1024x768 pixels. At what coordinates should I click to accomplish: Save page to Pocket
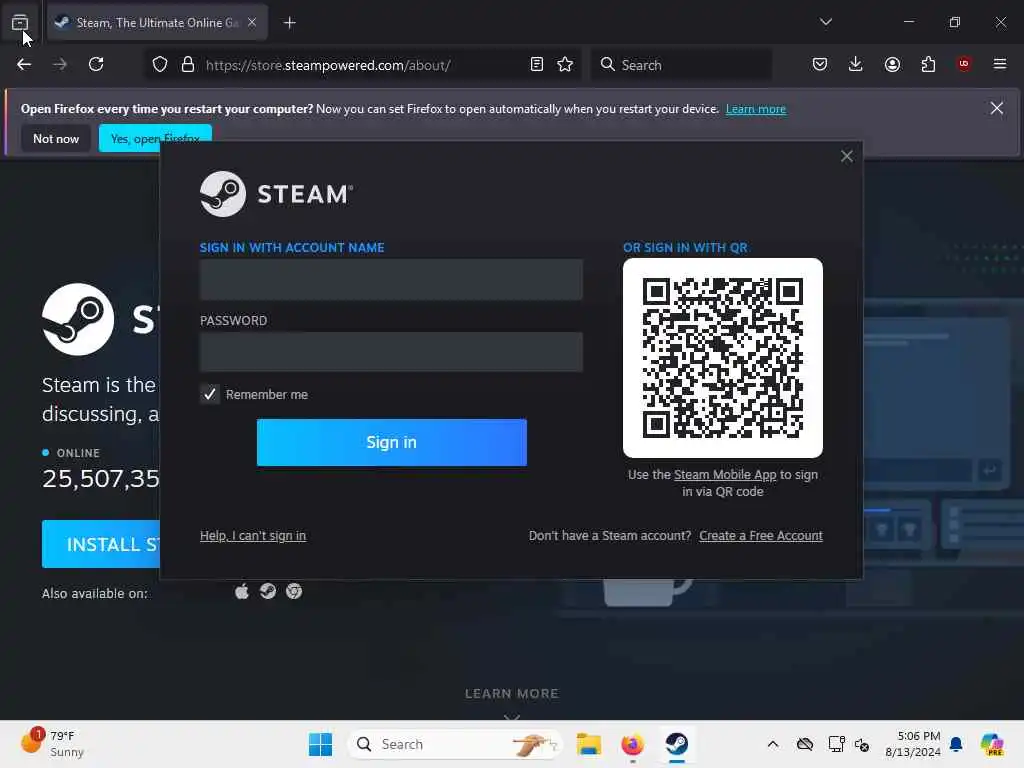coord(820,65)
